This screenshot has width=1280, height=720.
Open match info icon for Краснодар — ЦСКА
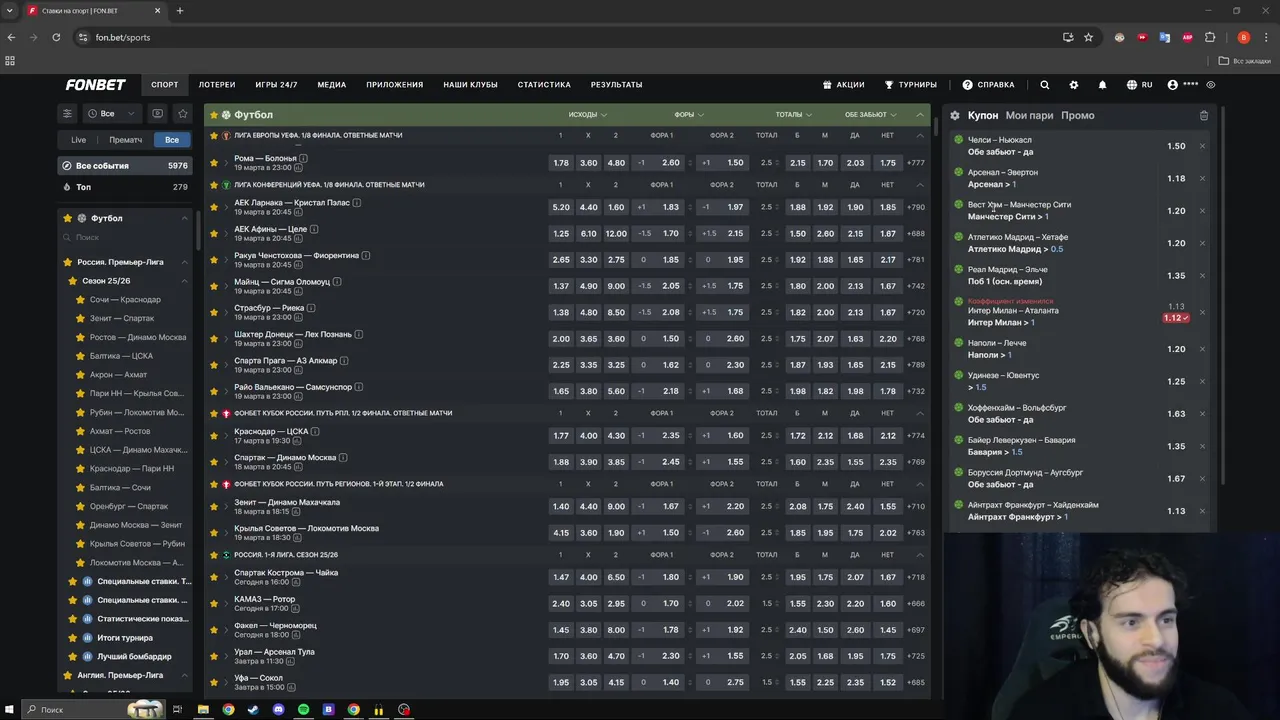(315, 431)
